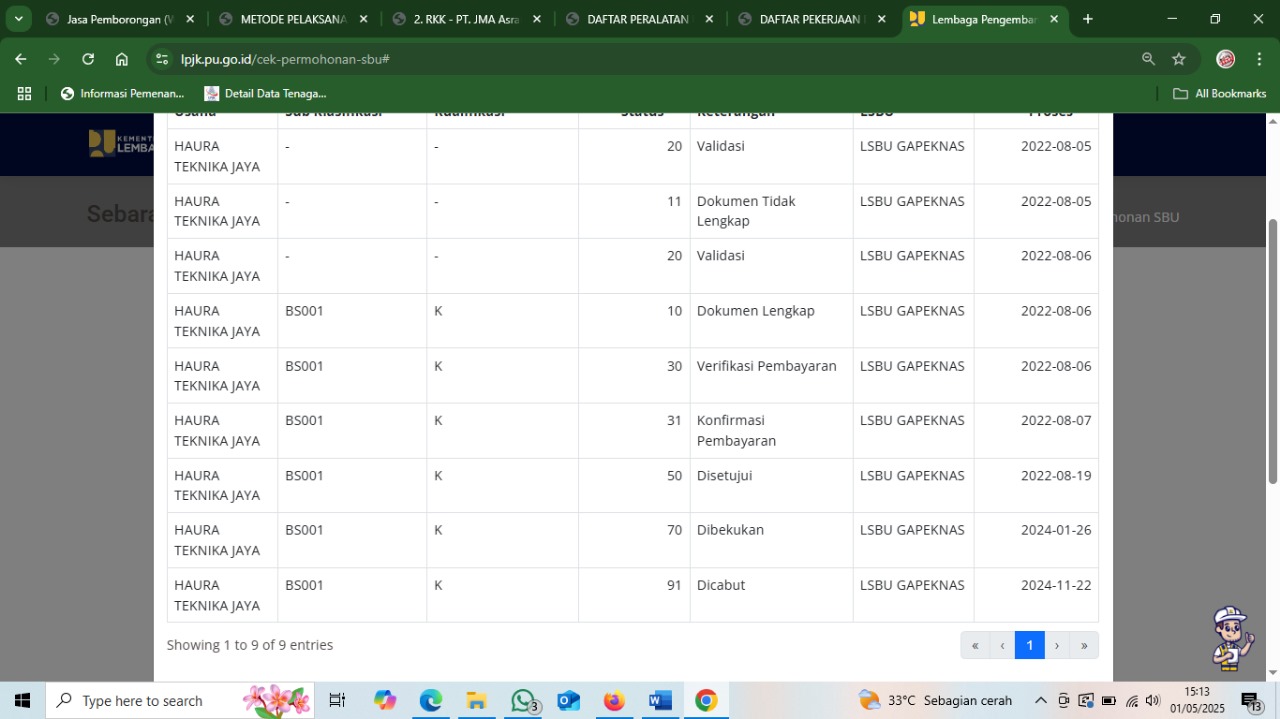The height and width of the screenshot is (719, 1280).
Task: Close the Lembaga Pengembangan tab
Action: click(x=1054, y=19)
